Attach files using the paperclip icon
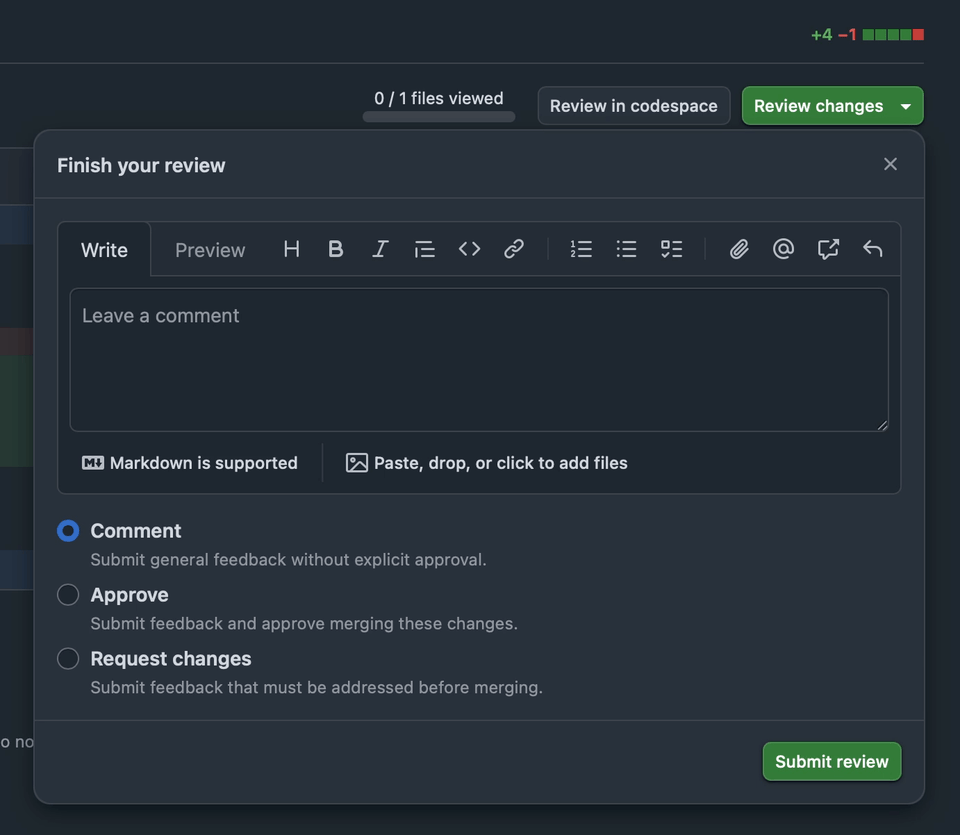The image size is (960, 835). point(739,249)
